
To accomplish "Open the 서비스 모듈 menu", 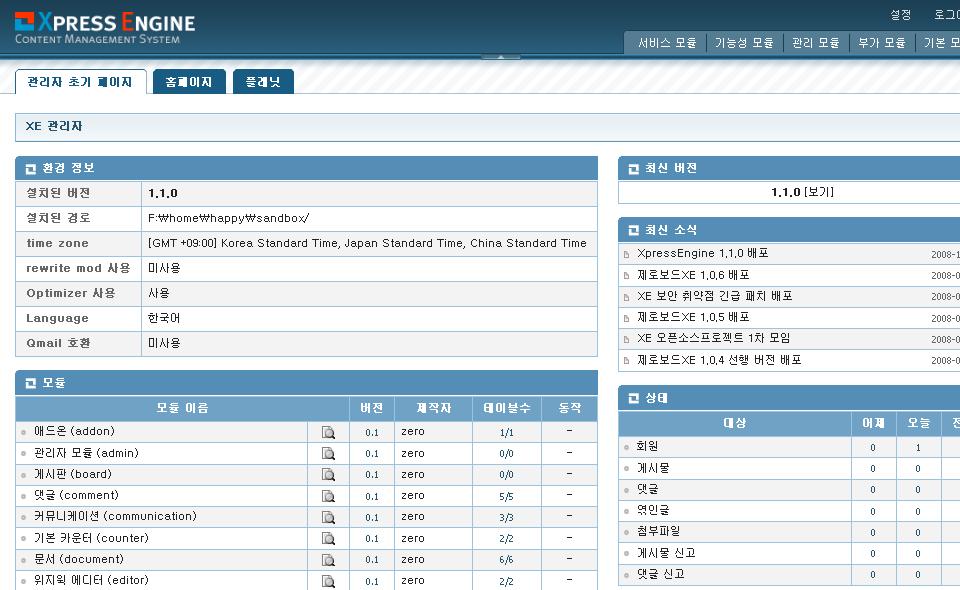I will tap(667, 43).
